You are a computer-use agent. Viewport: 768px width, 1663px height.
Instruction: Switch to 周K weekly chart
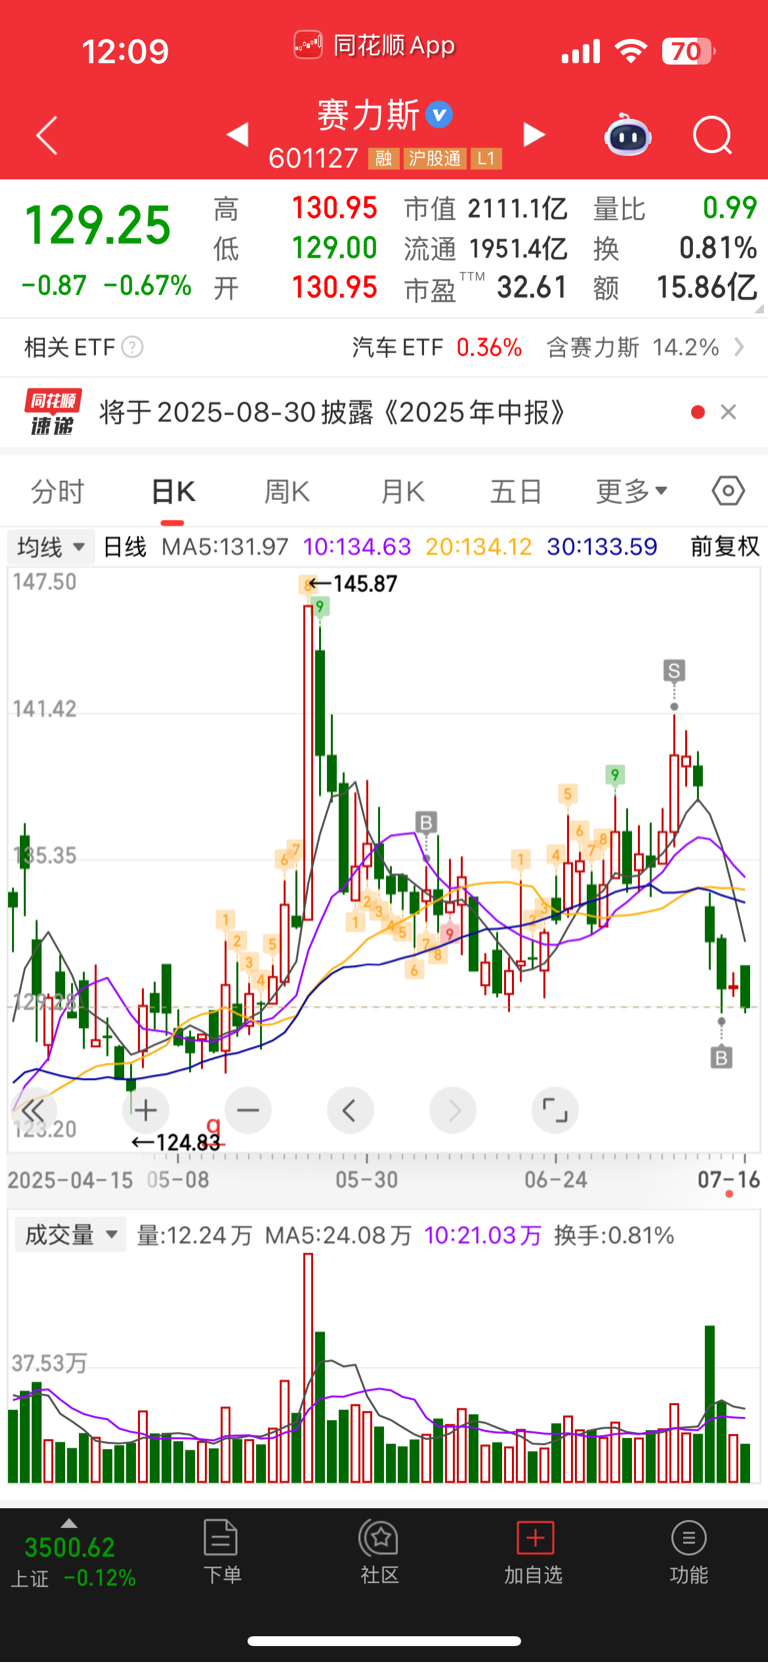point(287,491)
